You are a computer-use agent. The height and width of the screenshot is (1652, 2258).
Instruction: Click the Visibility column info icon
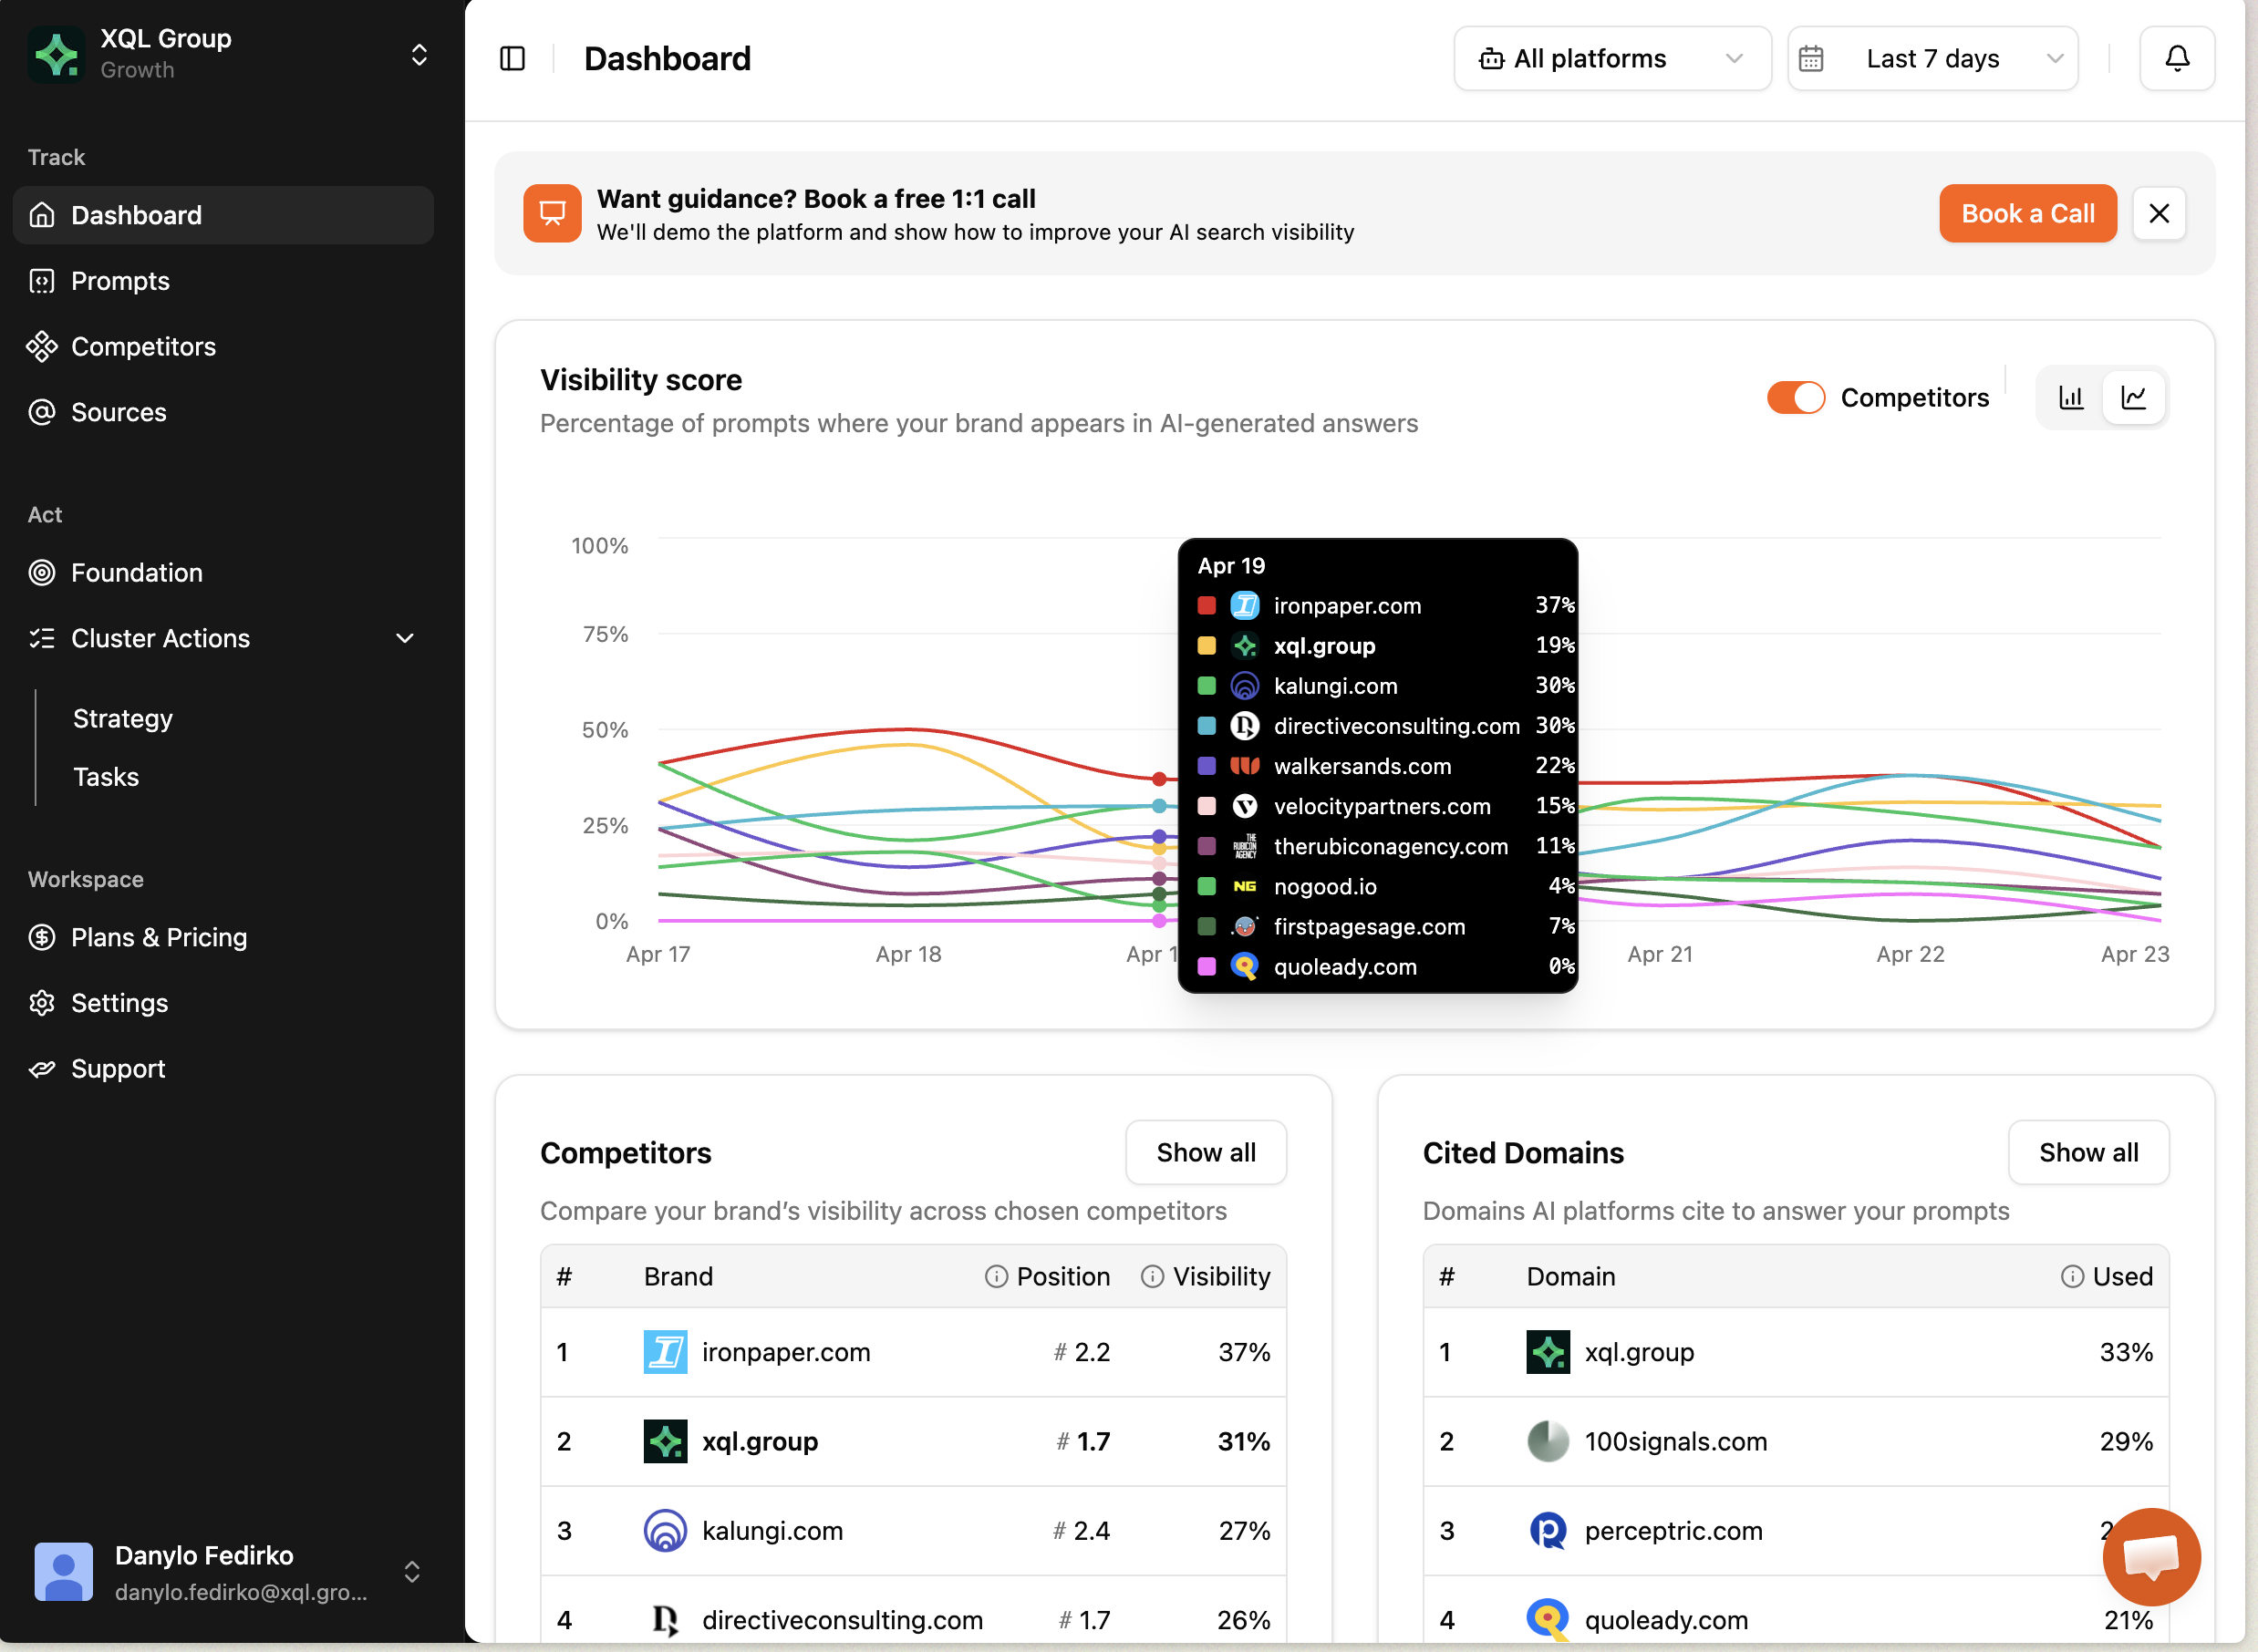tap(1152, 1276)
